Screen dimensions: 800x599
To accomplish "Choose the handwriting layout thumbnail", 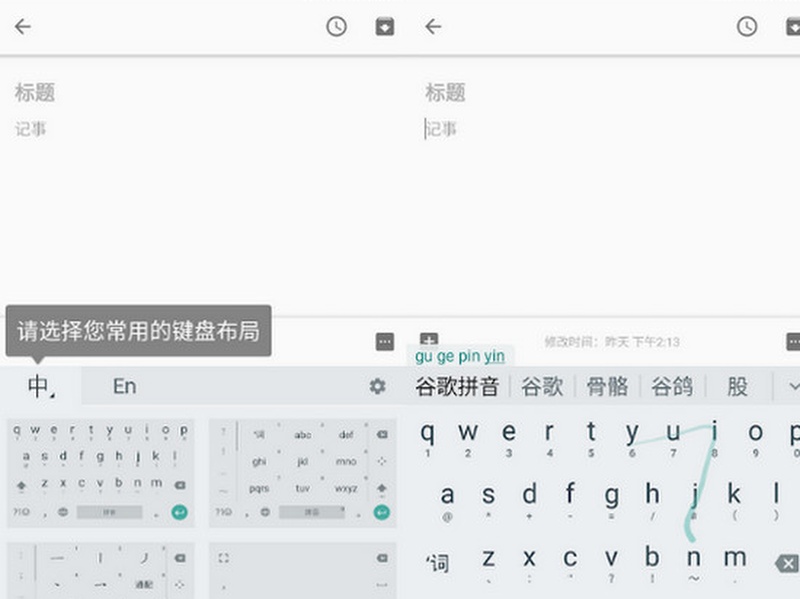I will click(x=303, y=570).
